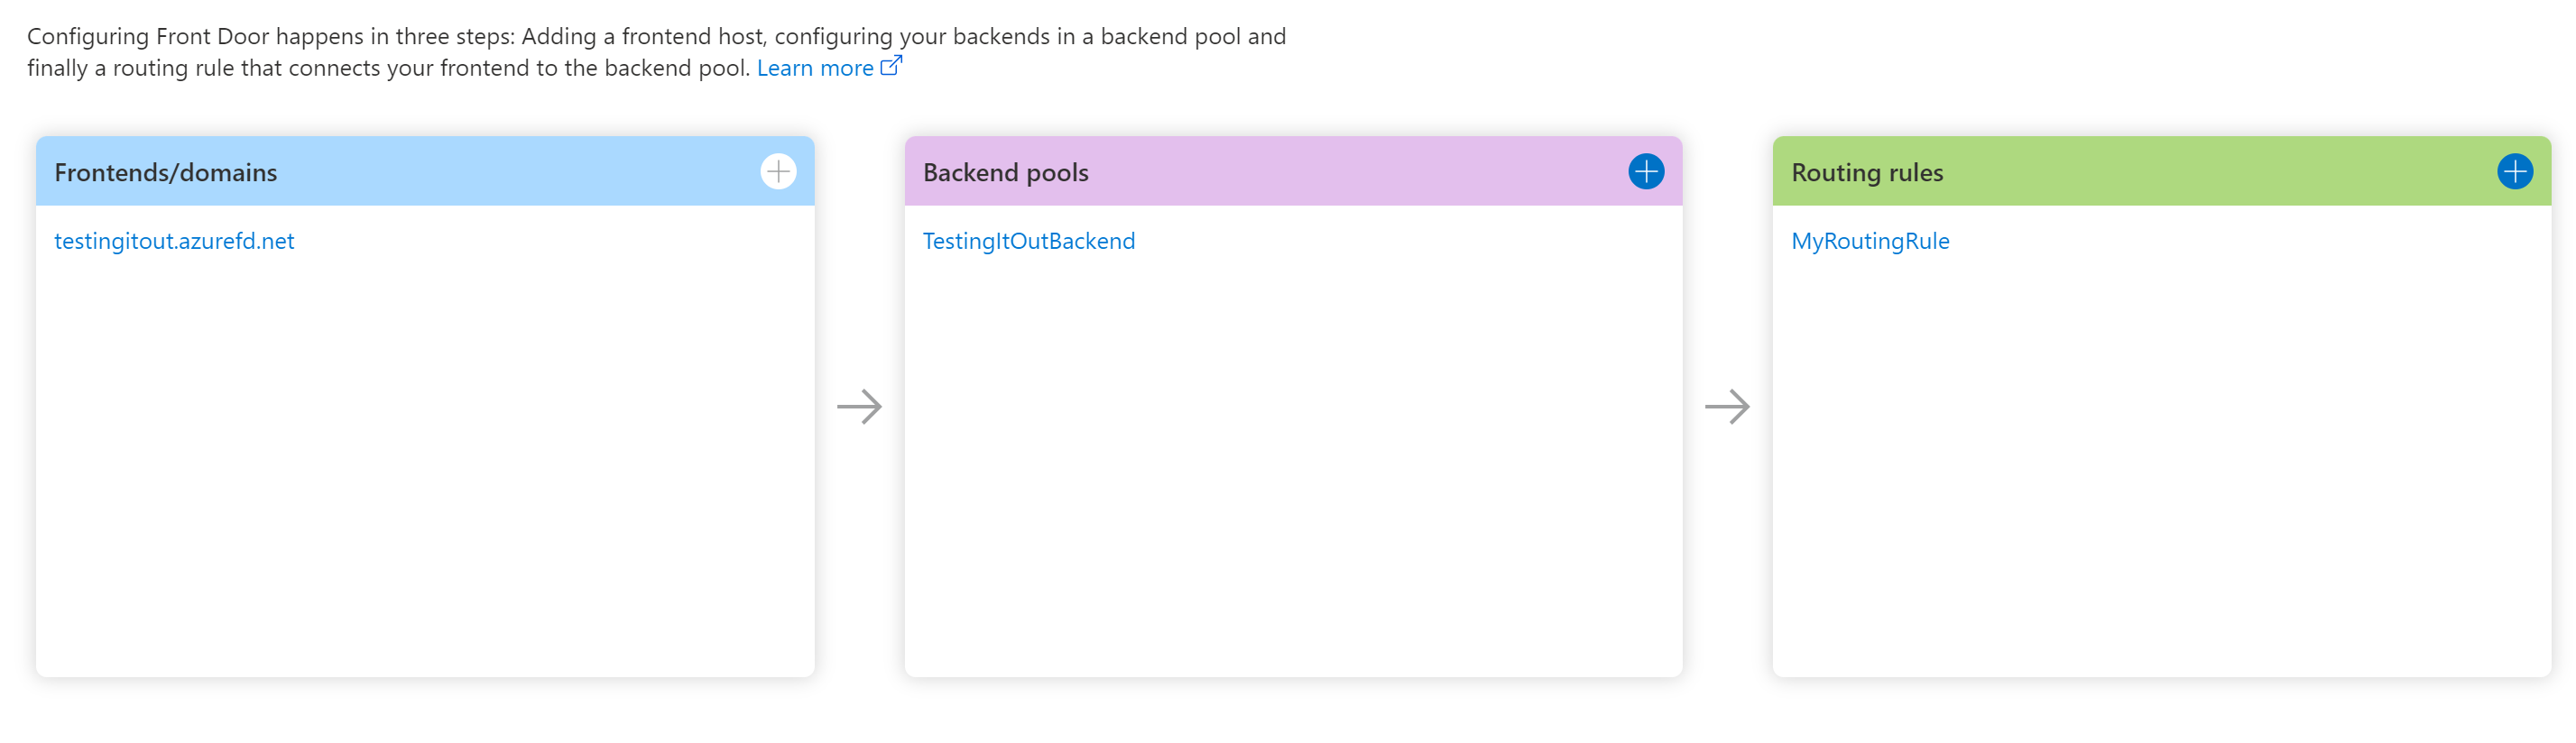The width and height of the screenshot is (2576, 743).
Task: Click arrow between Backend pools and Routing rules
Action: click(x=1727, y=407)
